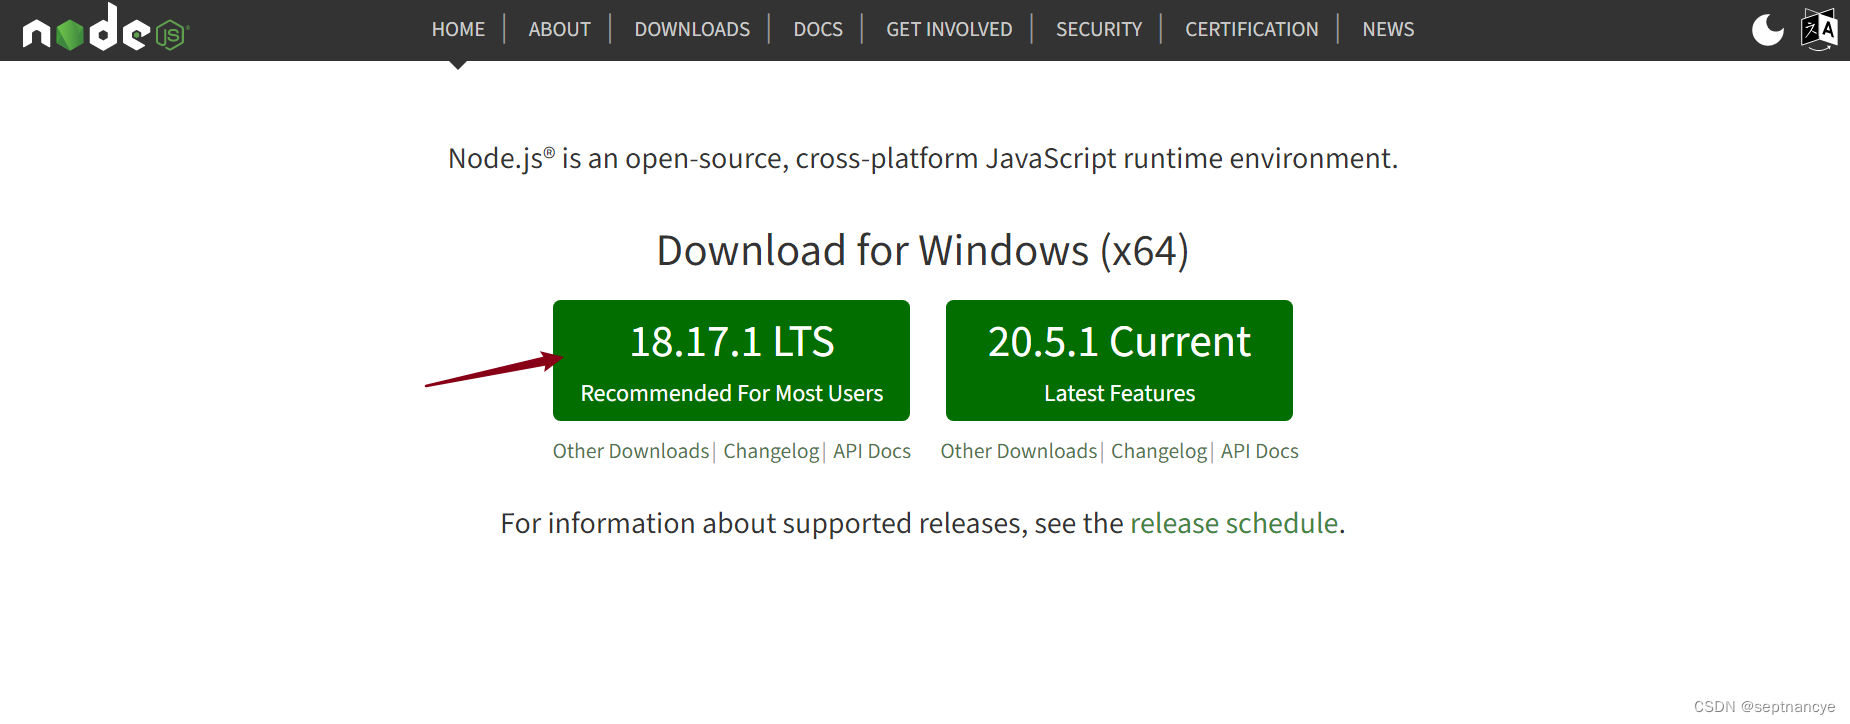Download 20.5.1 Current version
This screenshot has width=1850, height=724.
(1119, 360)
